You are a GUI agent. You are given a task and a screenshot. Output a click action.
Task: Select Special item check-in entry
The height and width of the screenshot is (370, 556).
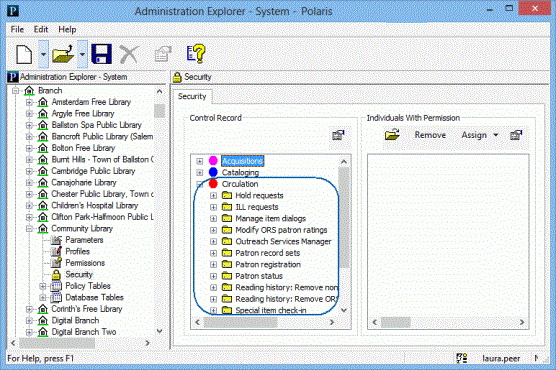[x=271, y=310]
